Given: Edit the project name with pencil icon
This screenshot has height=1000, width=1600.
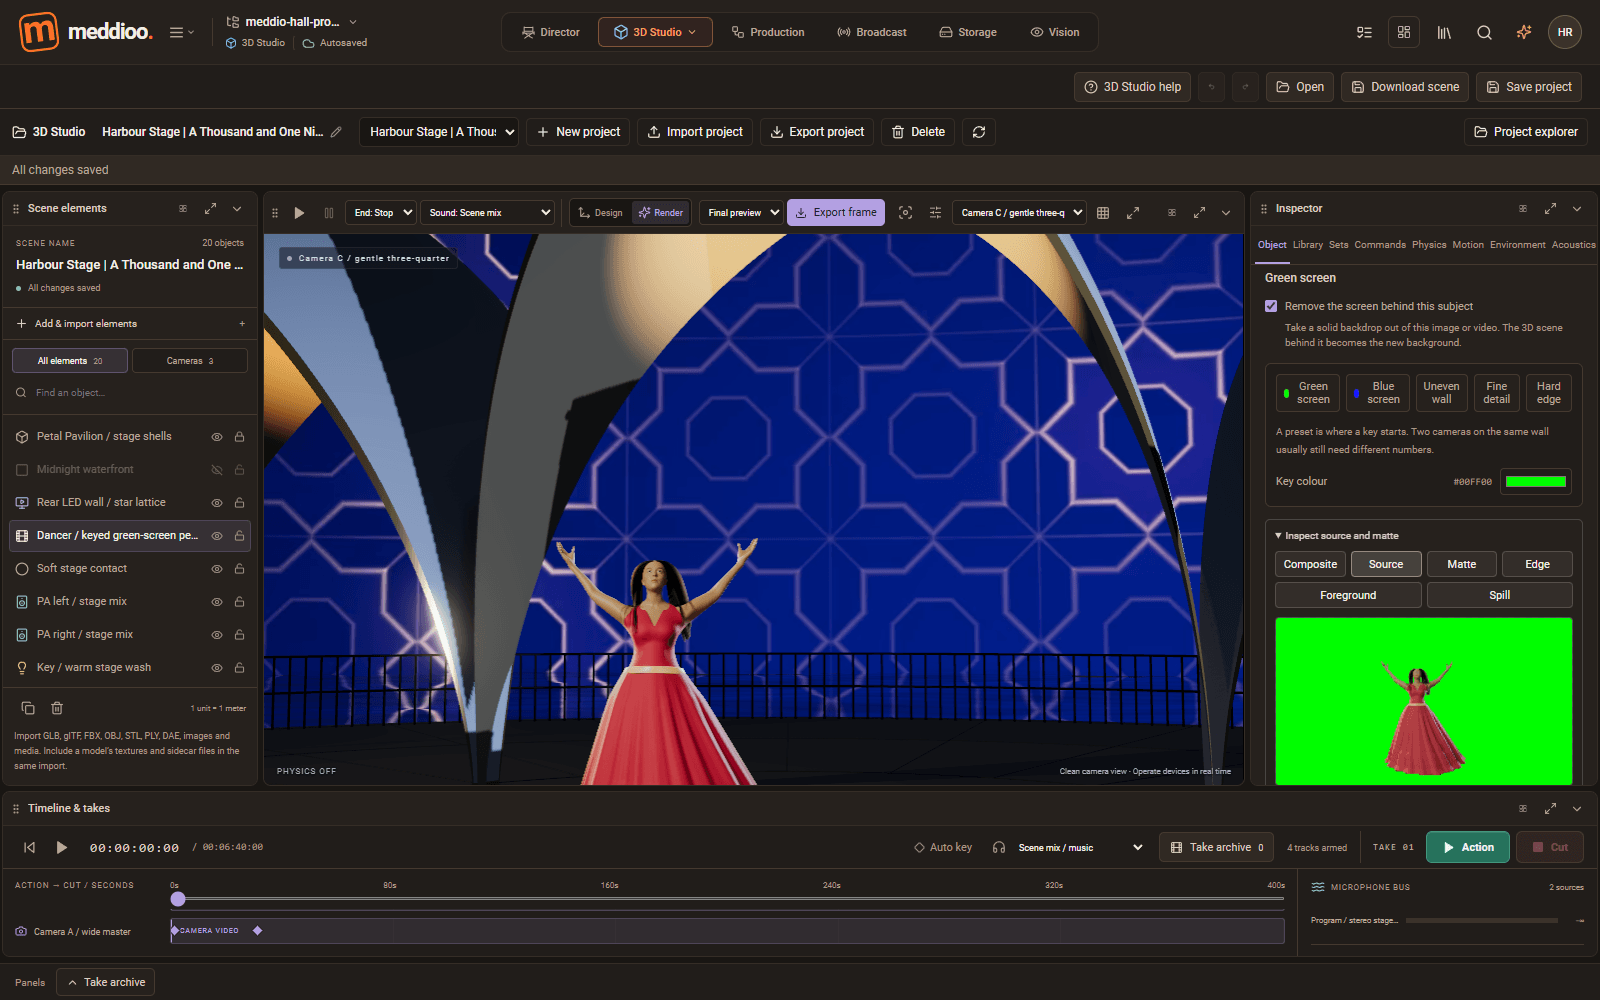Looking at the screenshot, I should tap(336, 132).
